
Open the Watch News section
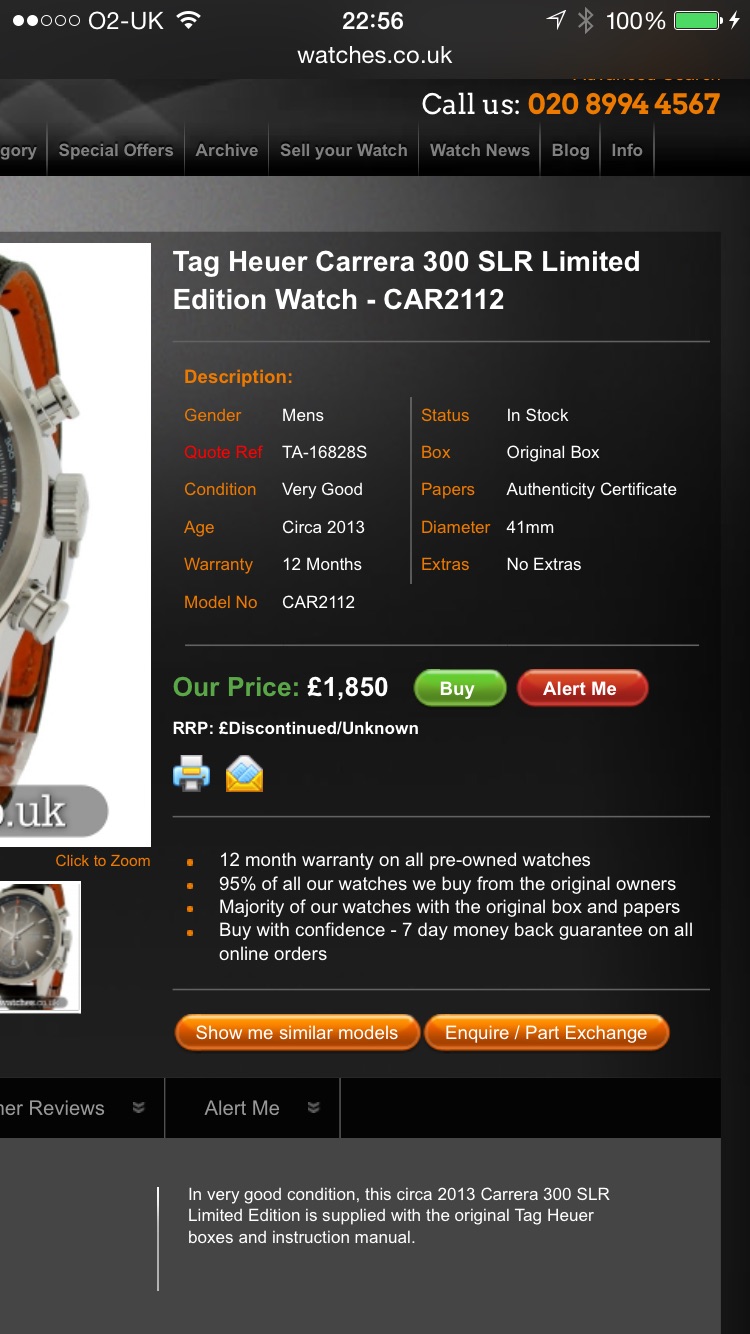(x=480, y=150)
